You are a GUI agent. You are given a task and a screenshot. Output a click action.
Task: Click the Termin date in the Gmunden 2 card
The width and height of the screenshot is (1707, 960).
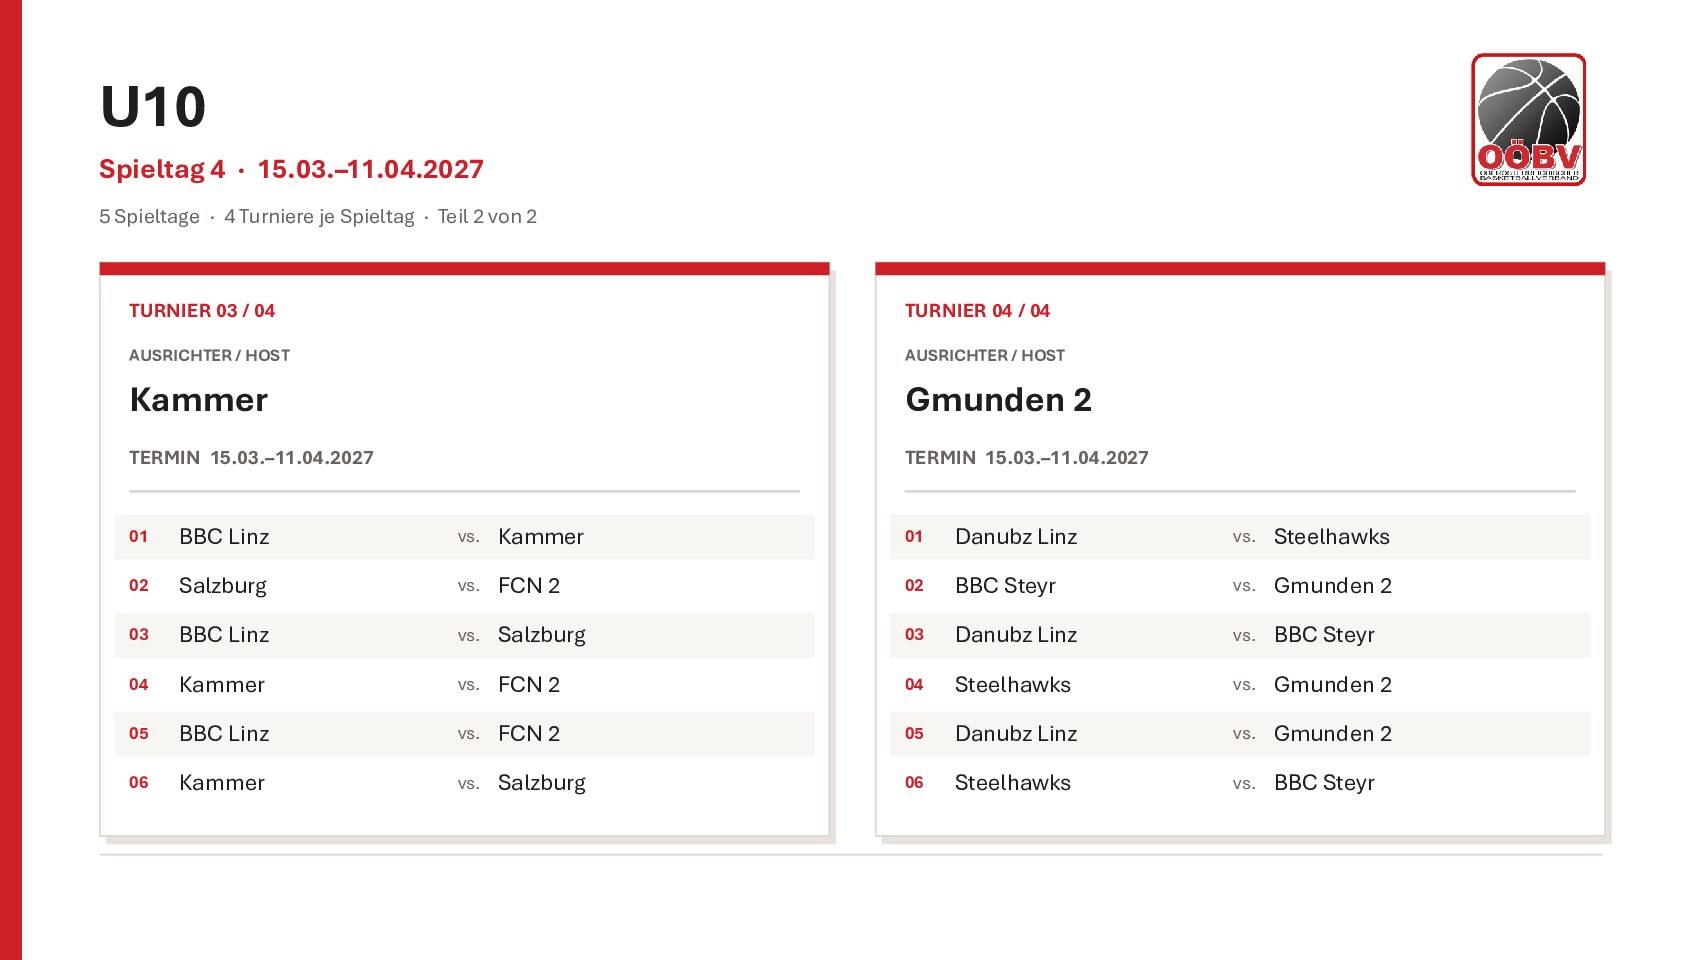coord(1067,458)
